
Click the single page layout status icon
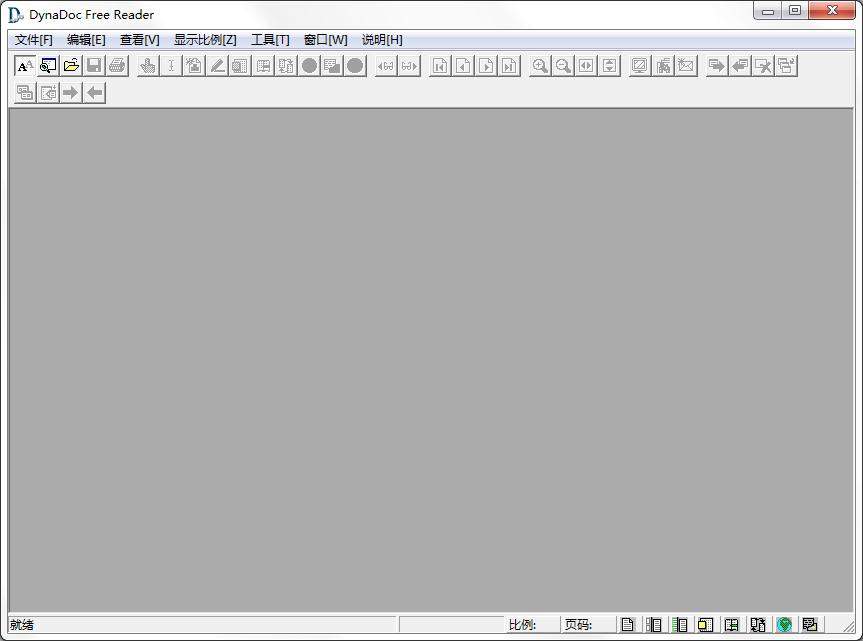point(627,624)
